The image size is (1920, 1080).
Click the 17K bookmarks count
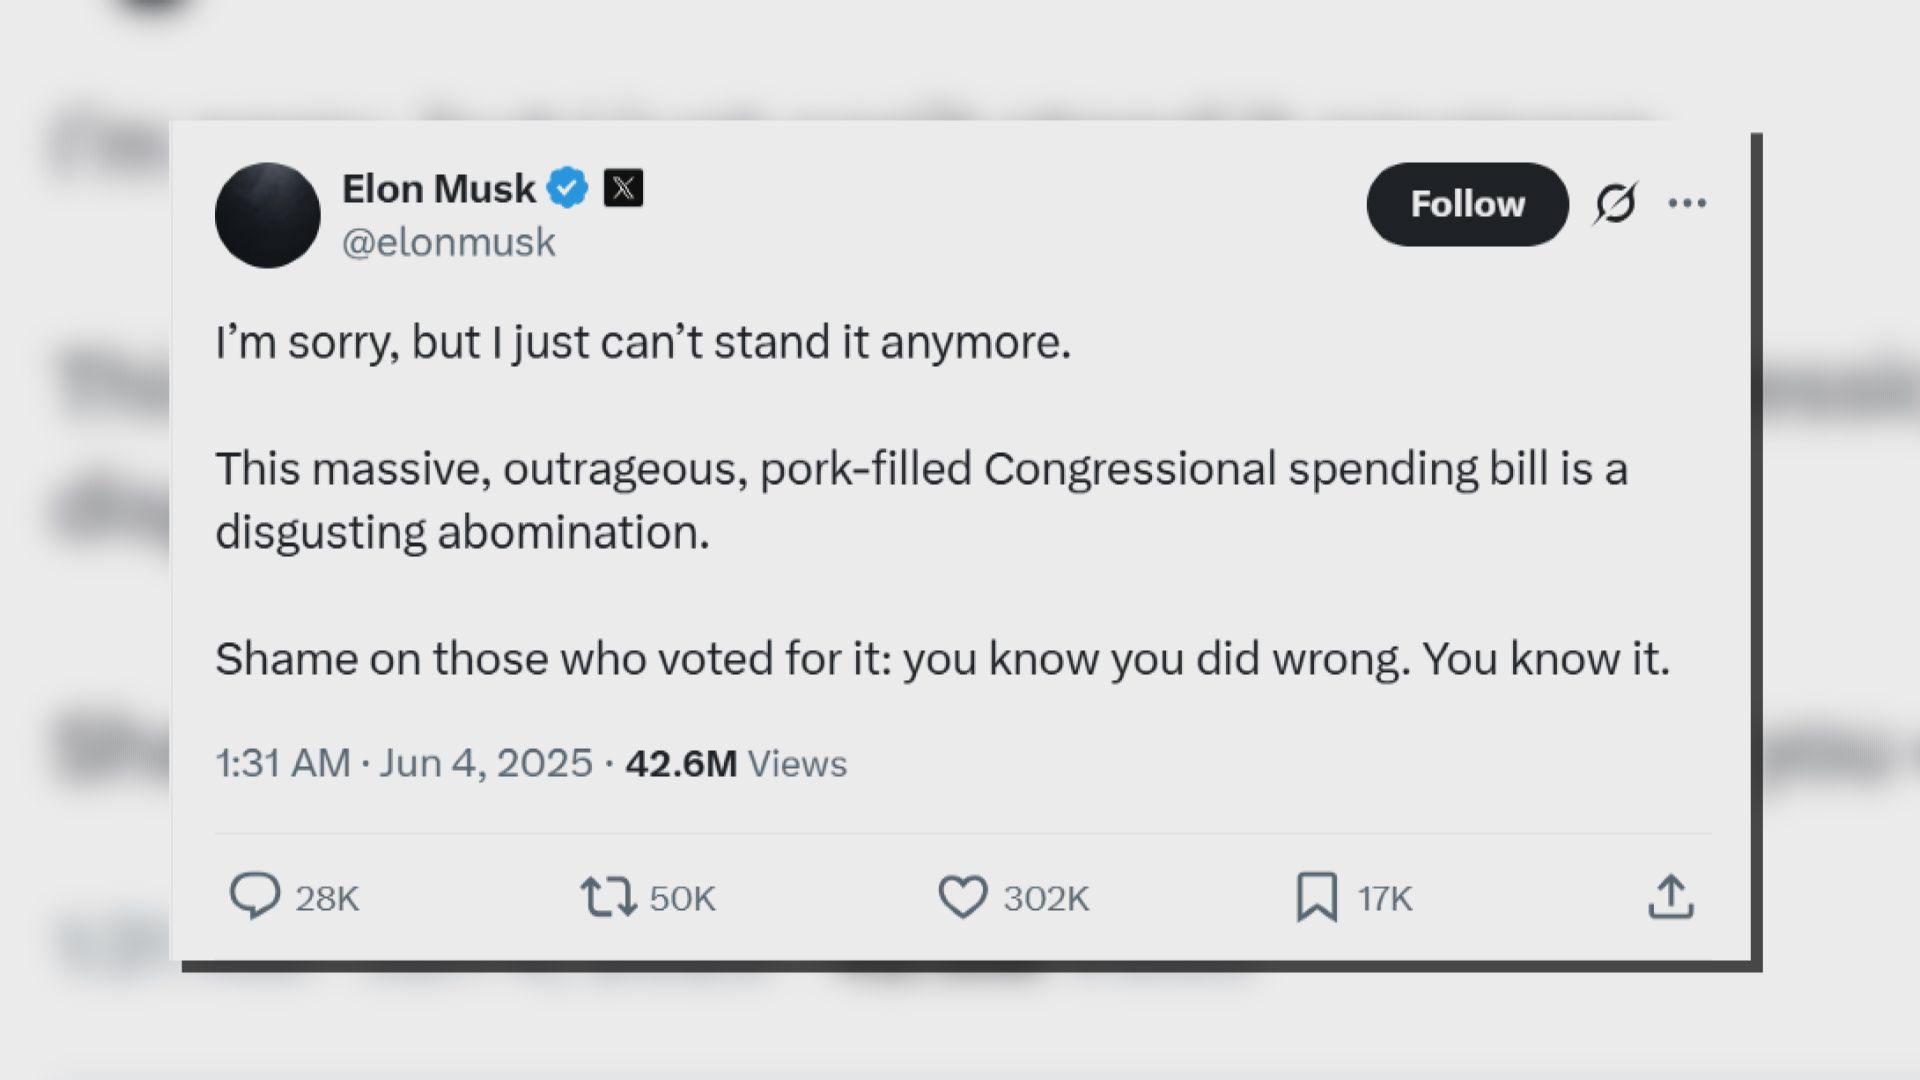coord(1385,898)
